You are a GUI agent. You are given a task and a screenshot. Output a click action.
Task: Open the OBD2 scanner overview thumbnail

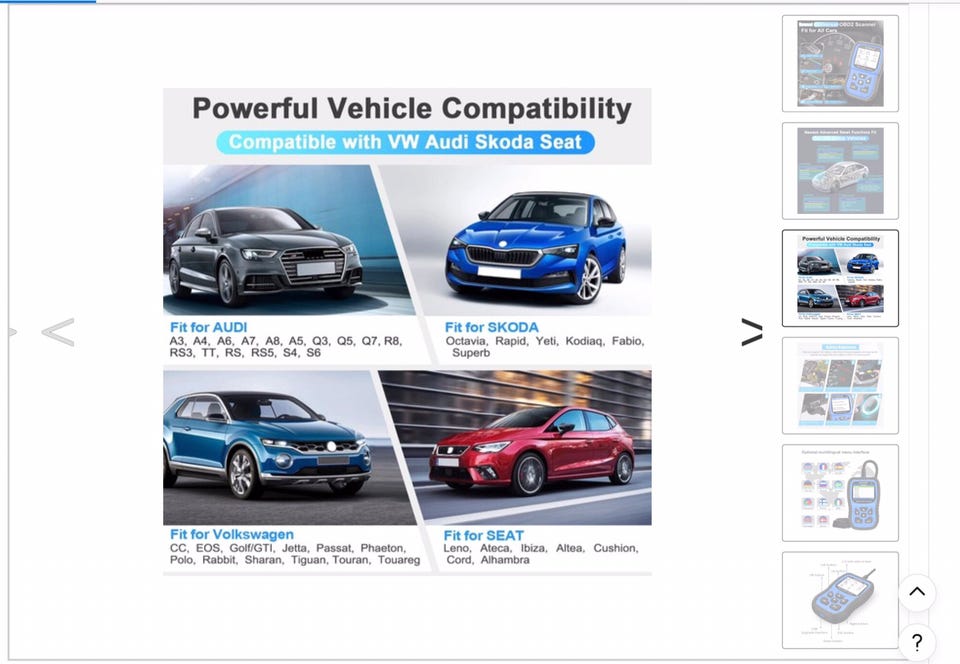[840, 64]
